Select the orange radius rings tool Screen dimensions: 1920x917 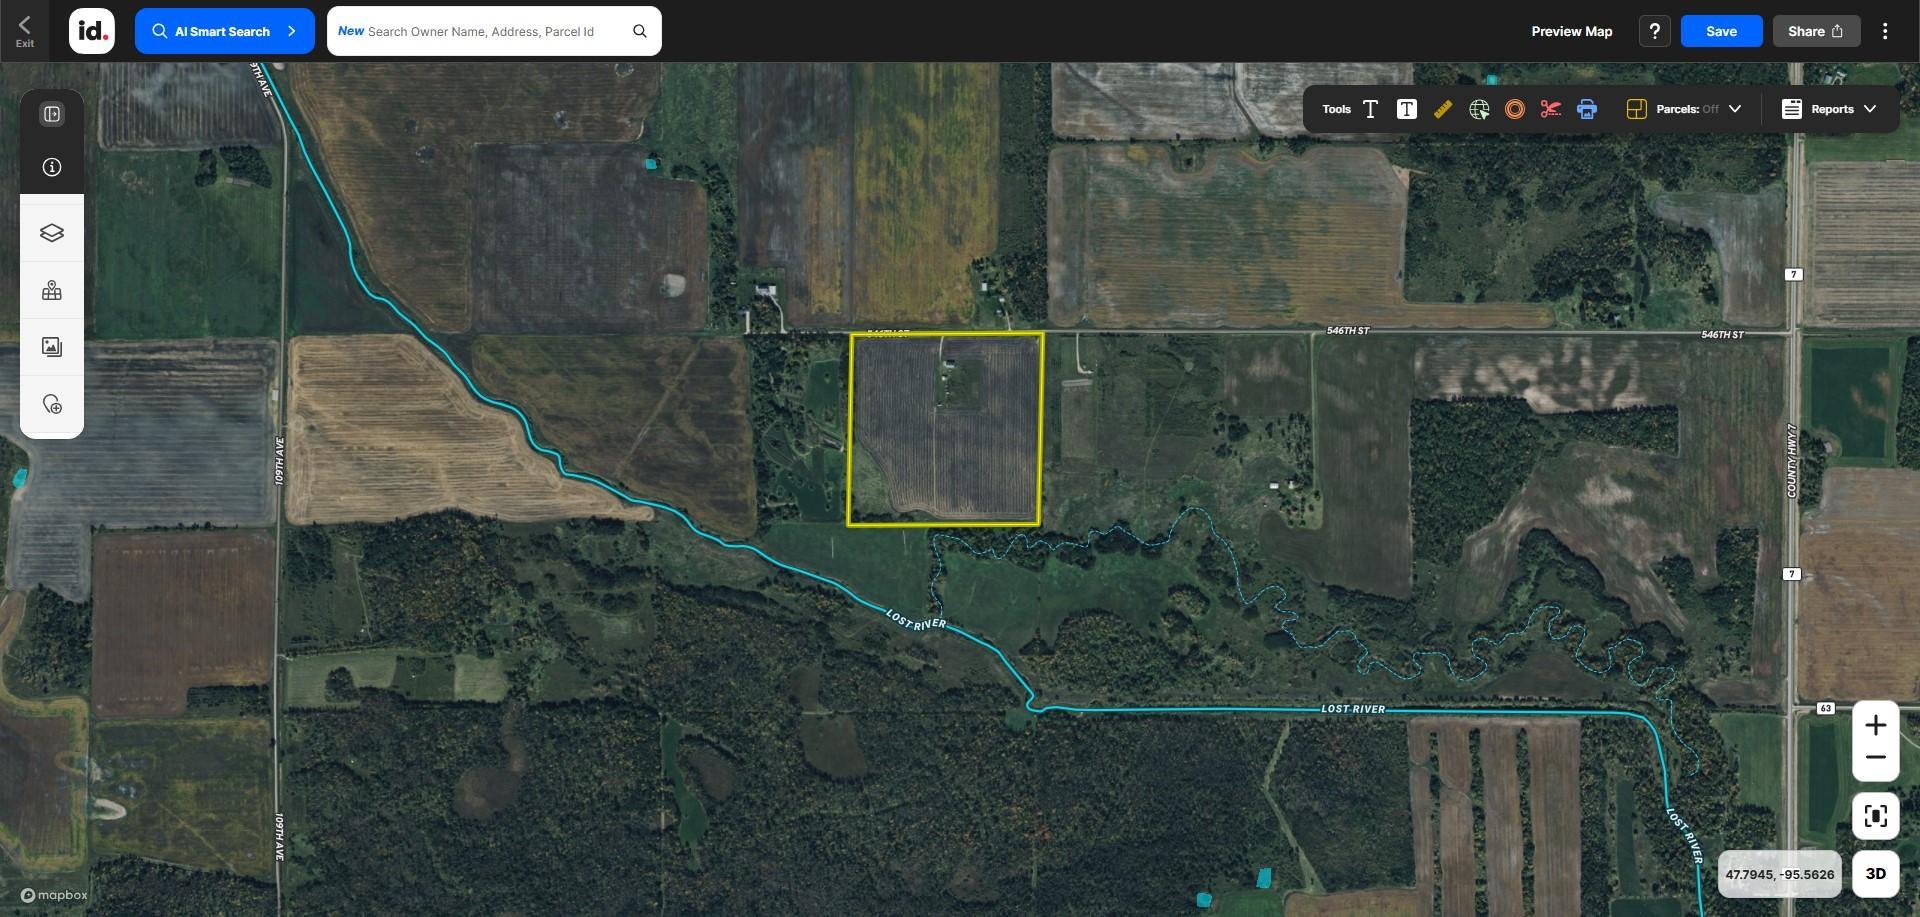pyautogui.click(x=1515, y=109)
